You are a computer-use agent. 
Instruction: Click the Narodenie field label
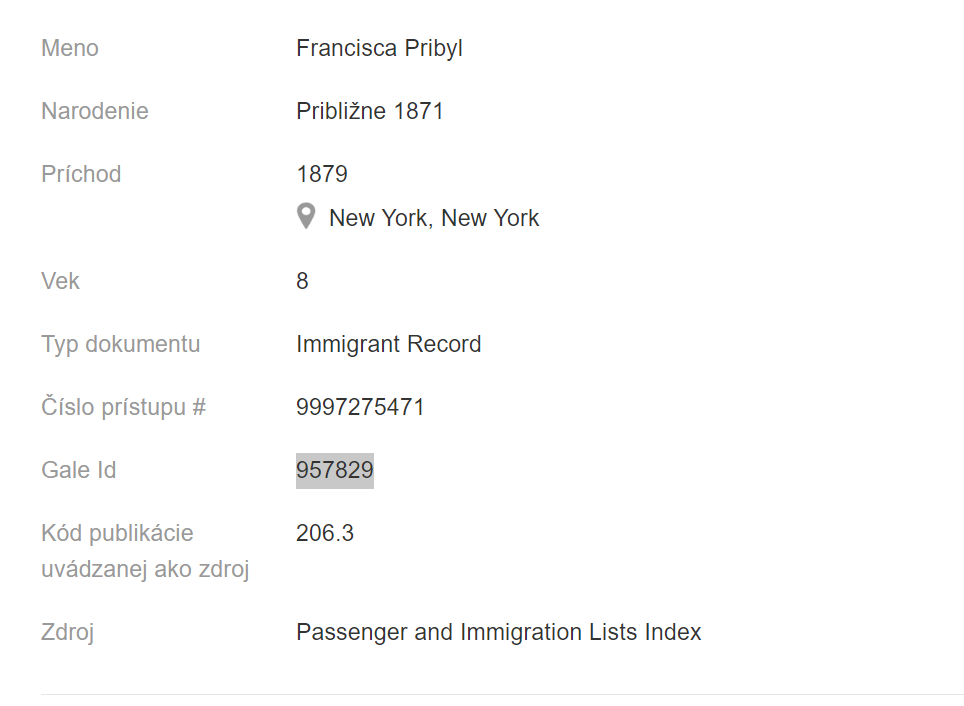pos(95,111)
